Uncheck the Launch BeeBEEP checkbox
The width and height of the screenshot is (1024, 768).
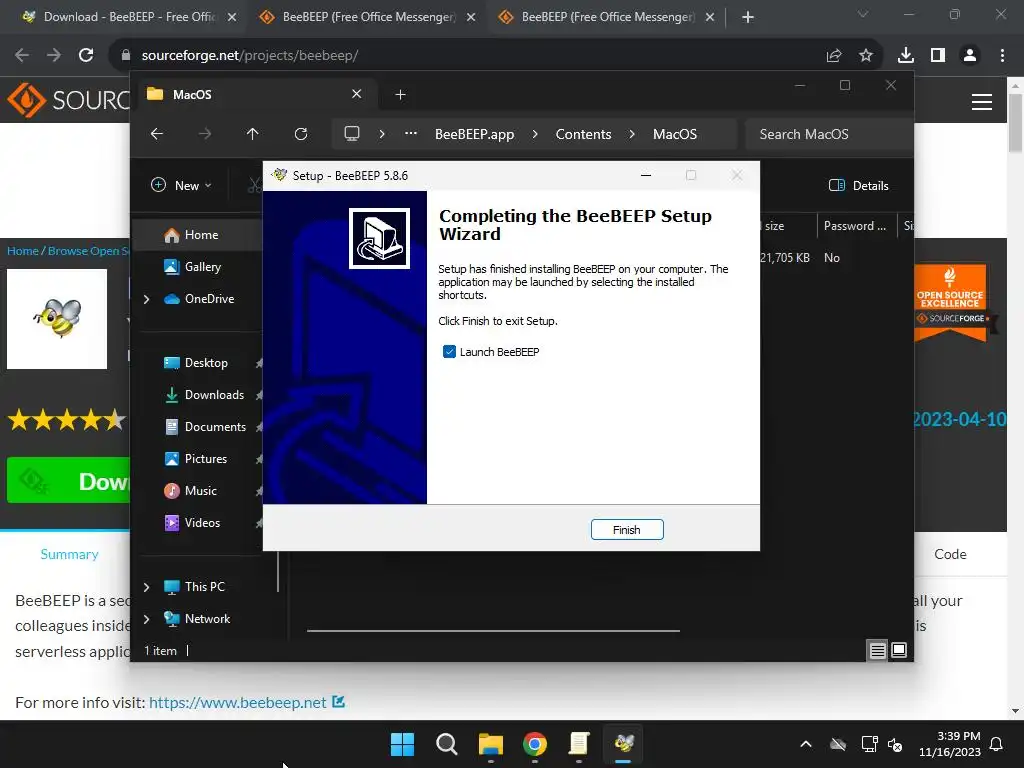pos(449,352)
